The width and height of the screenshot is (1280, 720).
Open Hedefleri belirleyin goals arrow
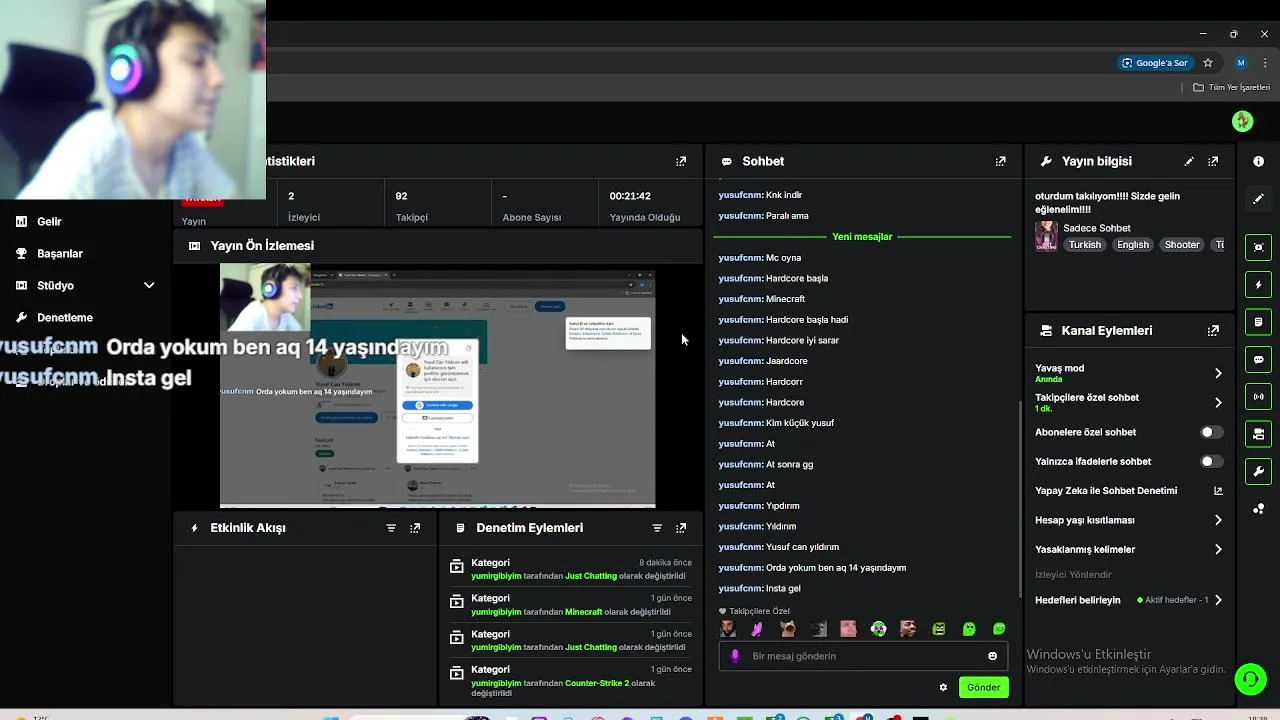point(1218,600)
